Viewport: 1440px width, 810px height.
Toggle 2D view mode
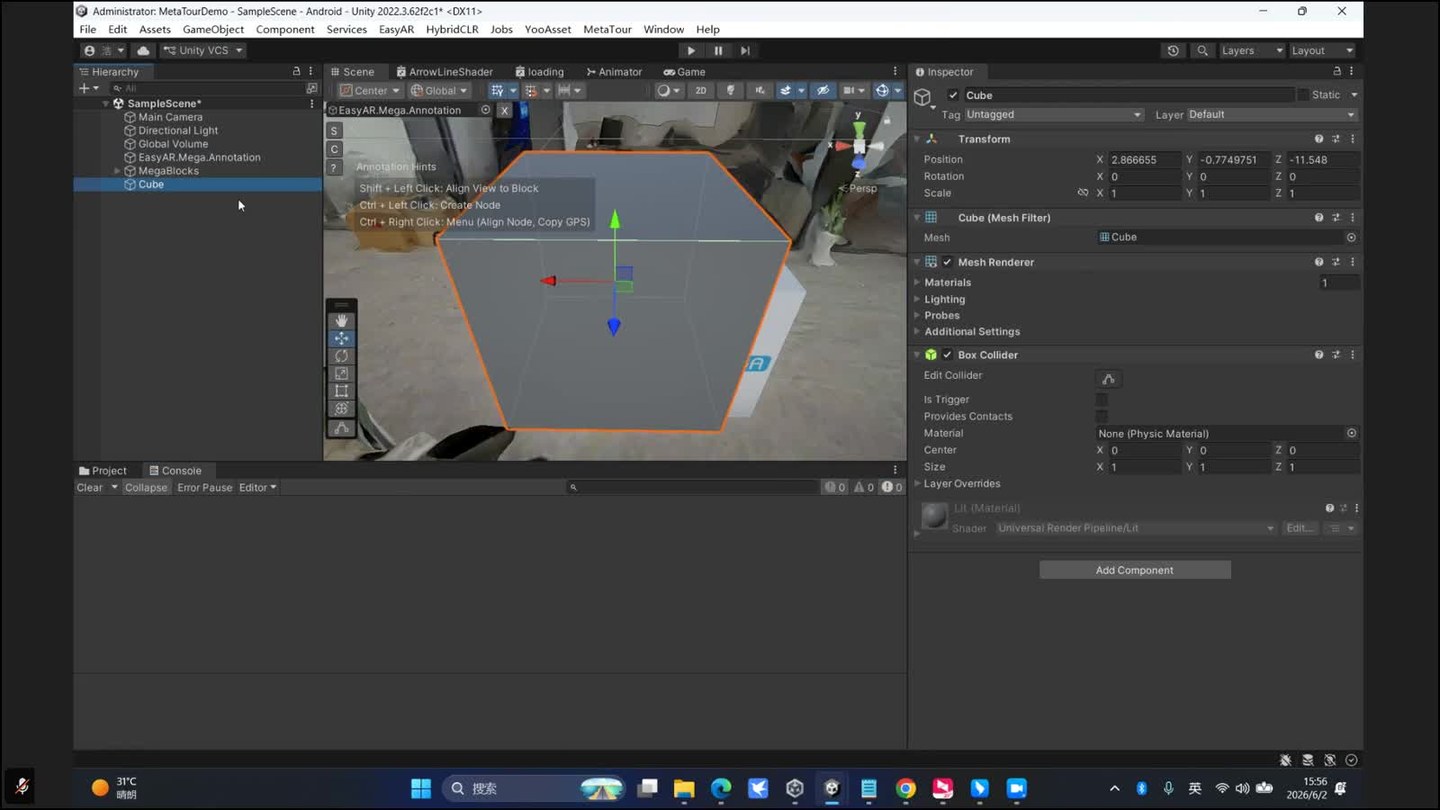[x=701, y=90]
